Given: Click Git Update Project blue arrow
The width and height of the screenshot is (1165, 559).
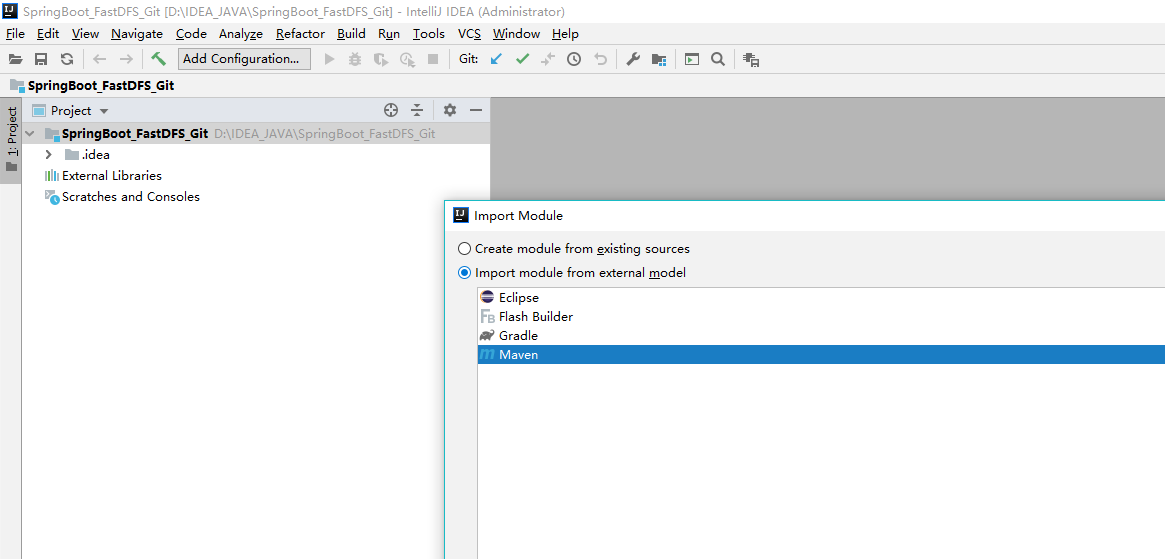Looking at the screenshot, I should pos(496,59).
